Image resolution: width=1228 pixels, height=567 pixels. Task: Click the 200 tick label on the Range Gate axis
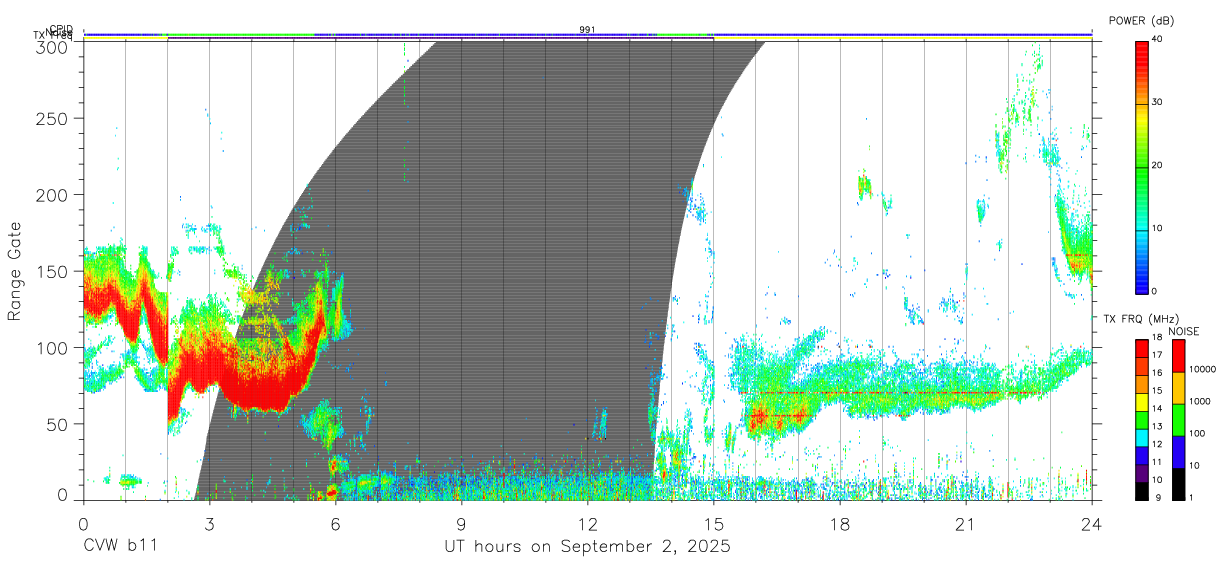click(x=51, y=194)
